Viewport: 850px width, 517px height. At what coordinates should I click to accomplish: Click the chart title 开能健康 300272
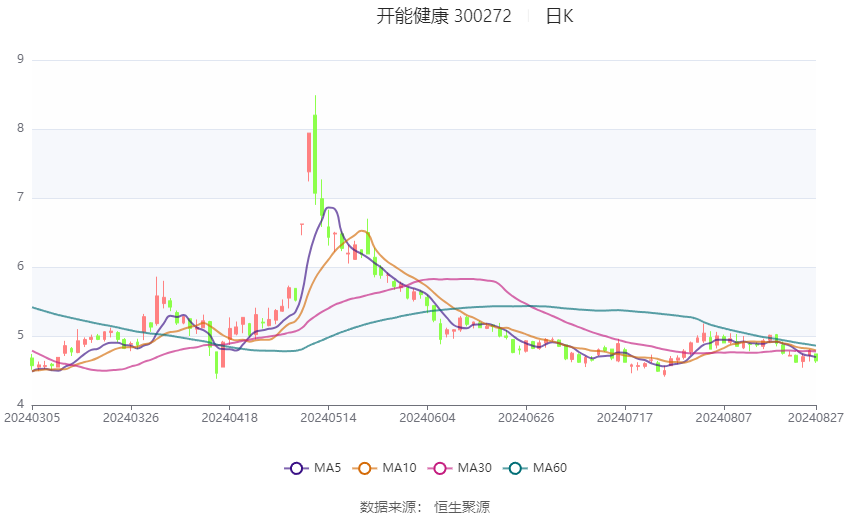click(x=444, y=16)
